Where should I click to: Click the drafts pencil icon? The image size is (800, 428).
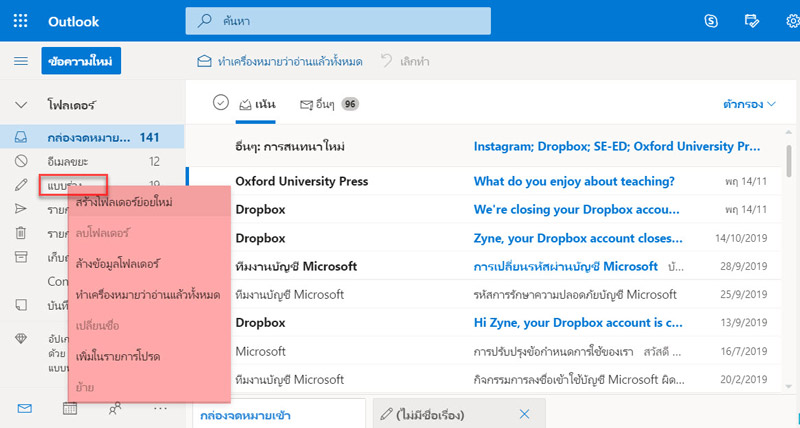21,184
